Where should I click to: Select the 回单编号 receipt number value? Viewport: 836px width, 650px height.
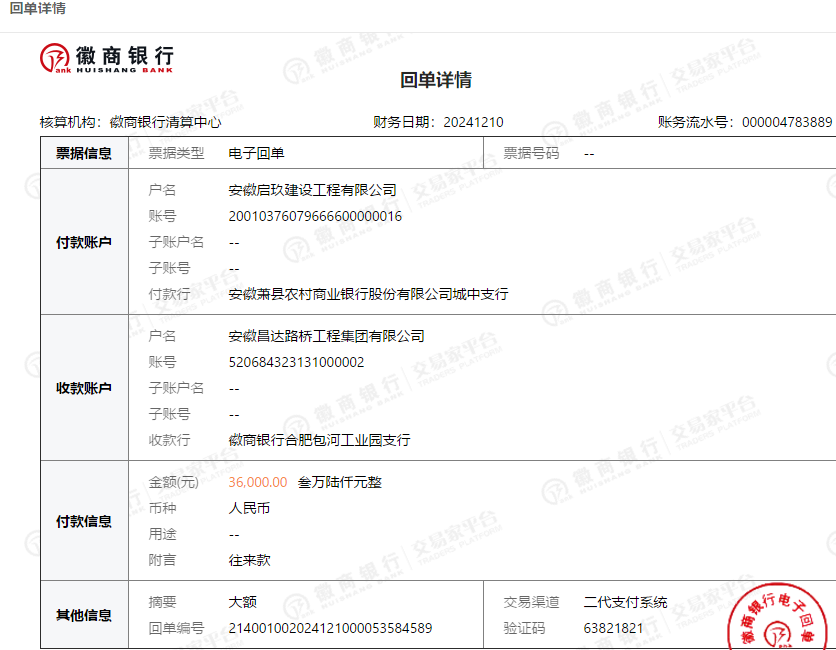click(330, 628)
